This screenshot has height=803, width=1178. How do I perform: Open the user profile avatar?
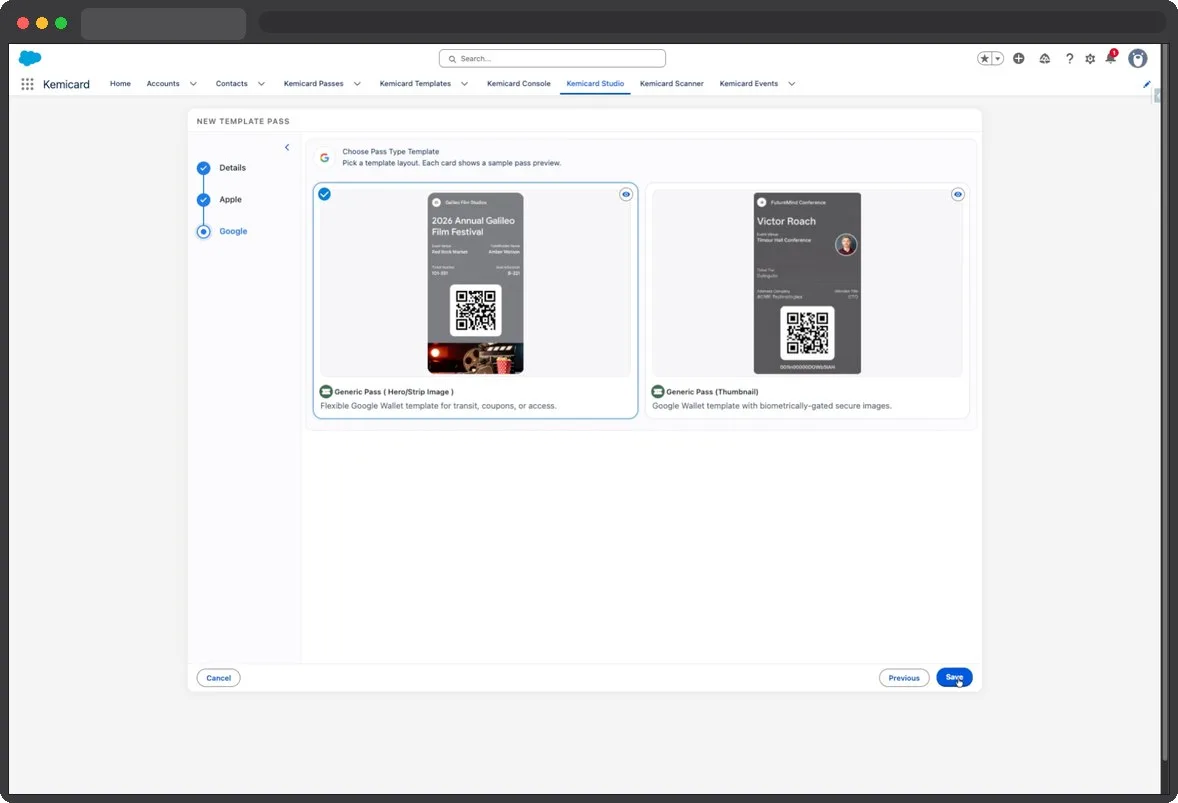[x=1137, y=59]
